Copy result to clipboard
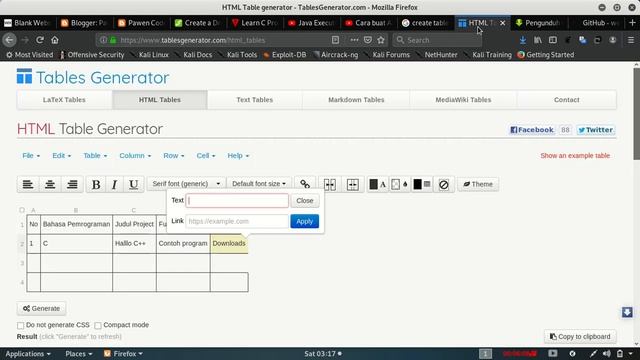Viewport: 640px width, 360px height. (x=580, y=336)
